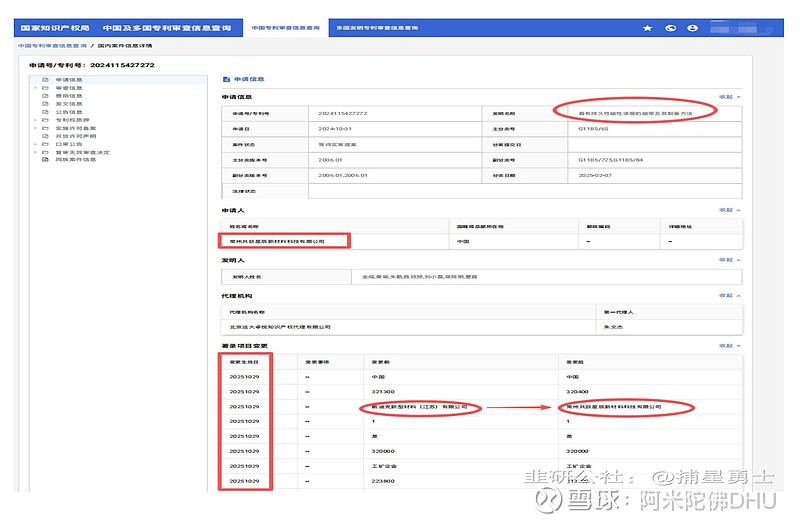Click the 副分类号 value G11B5/725,G11B5/84

click(610, 160)
